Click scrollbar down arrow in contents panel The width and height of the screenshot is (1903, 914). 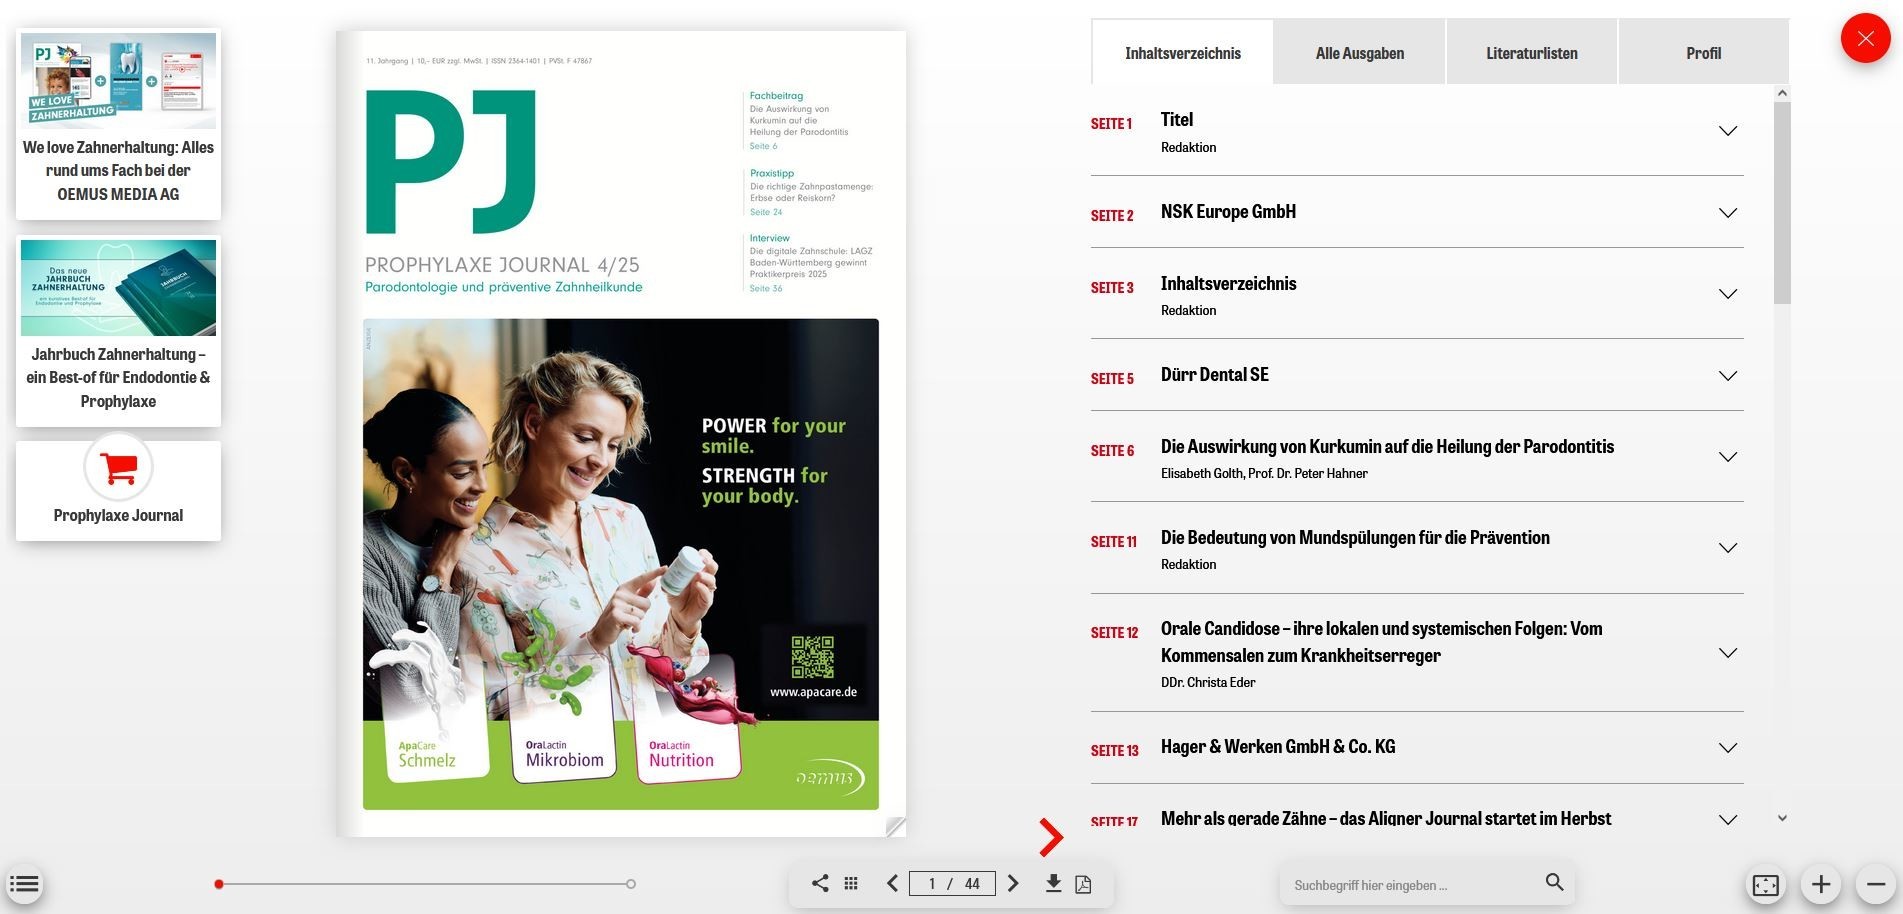(1782, 818)
